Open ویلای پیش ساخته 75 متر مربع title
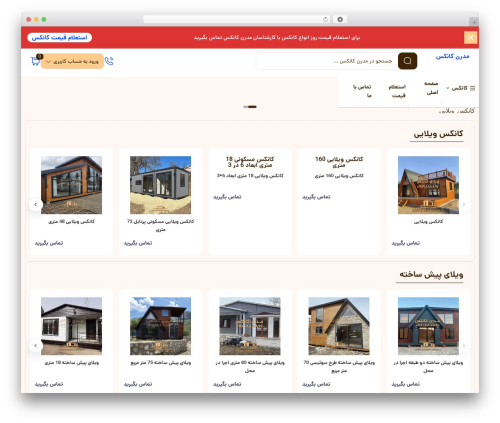 161,362
